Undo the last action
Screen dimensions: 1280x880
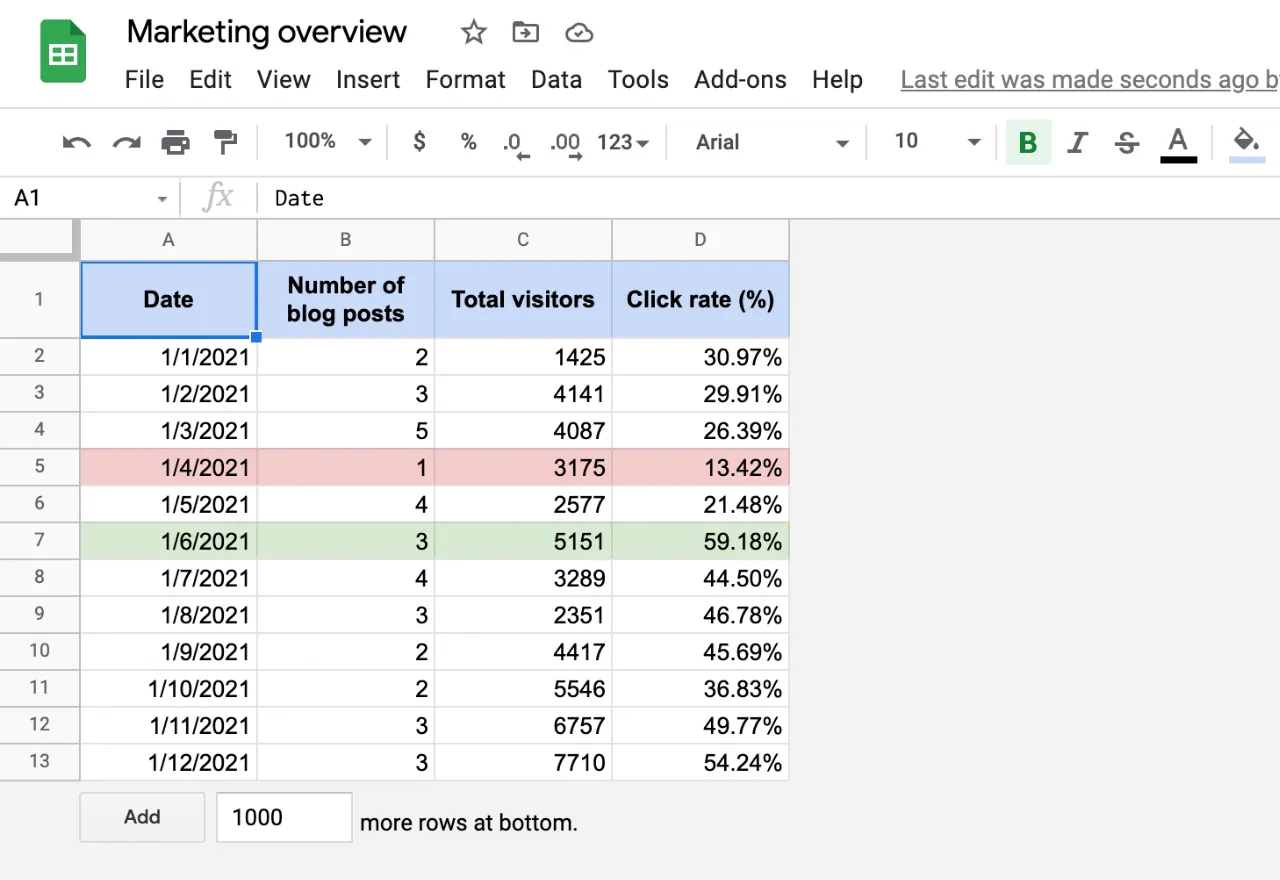76,142
